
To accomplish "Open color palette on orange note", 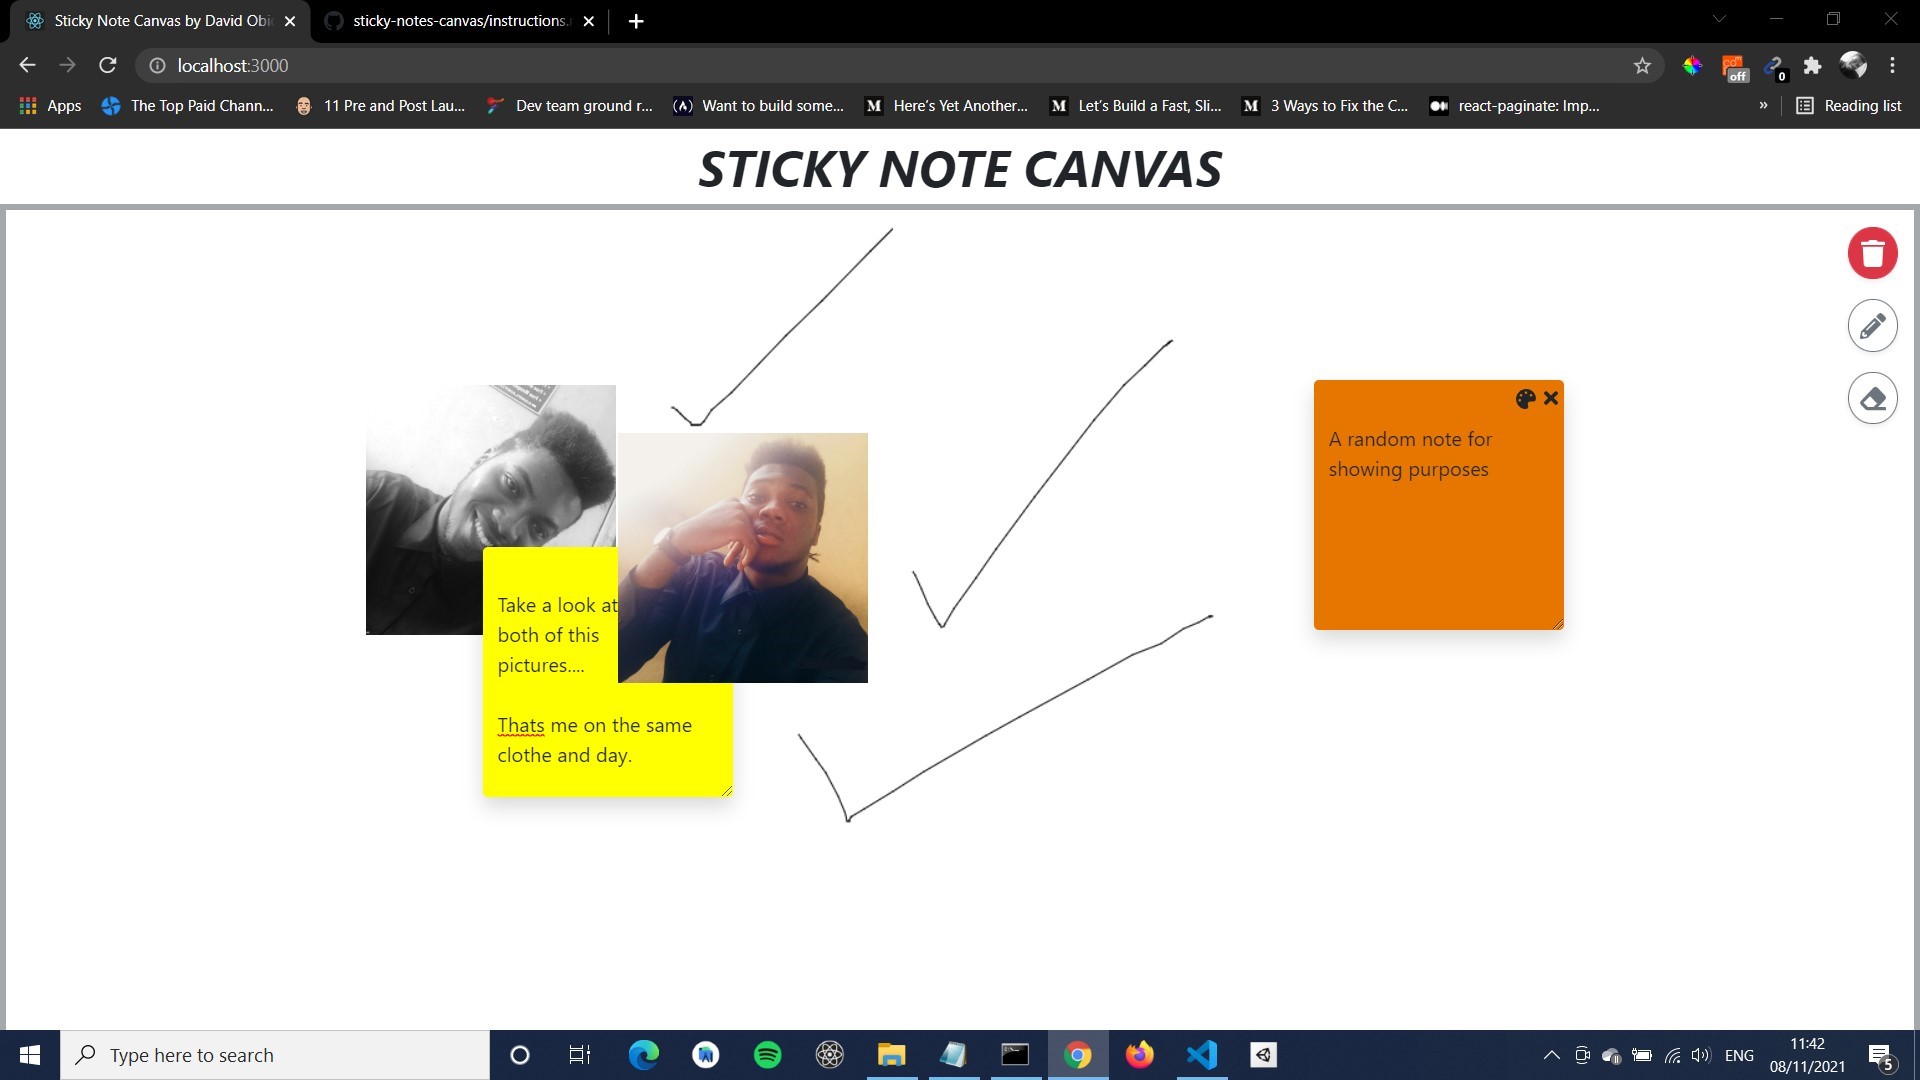I will (x=1525, y=399).
